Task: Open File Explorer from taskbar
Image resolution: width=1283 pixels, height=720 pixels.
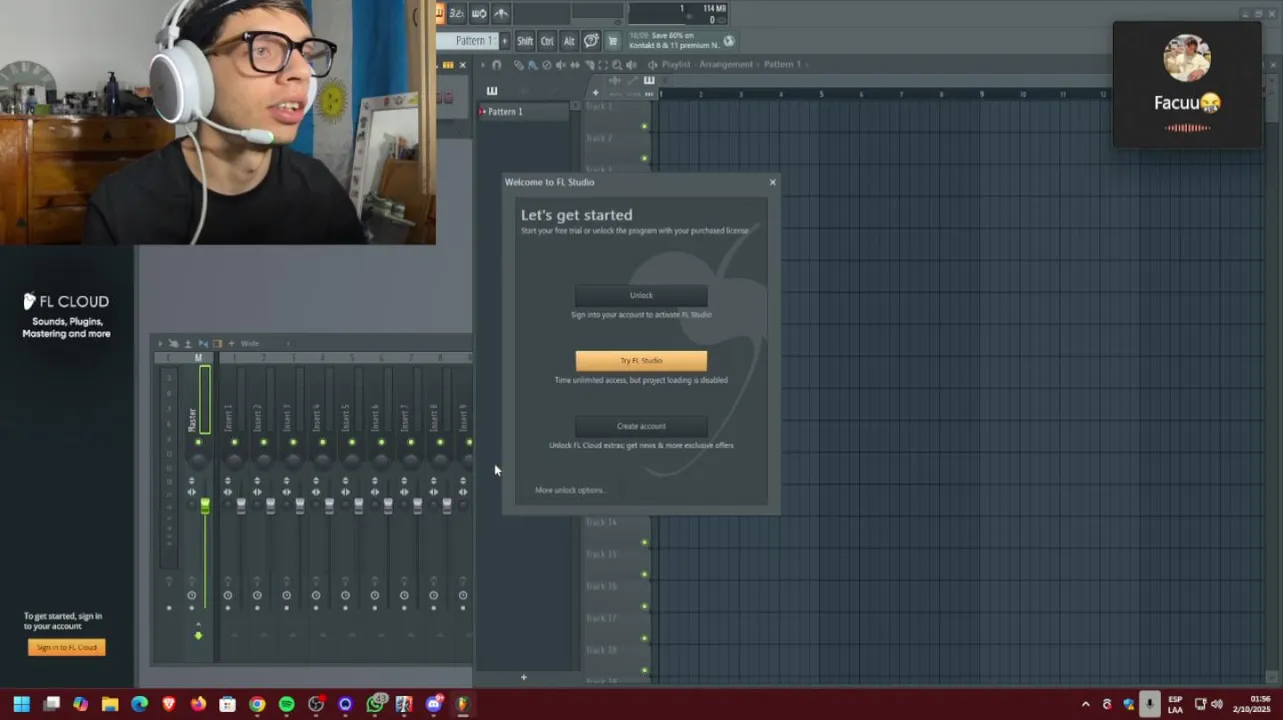Action: 110,704
